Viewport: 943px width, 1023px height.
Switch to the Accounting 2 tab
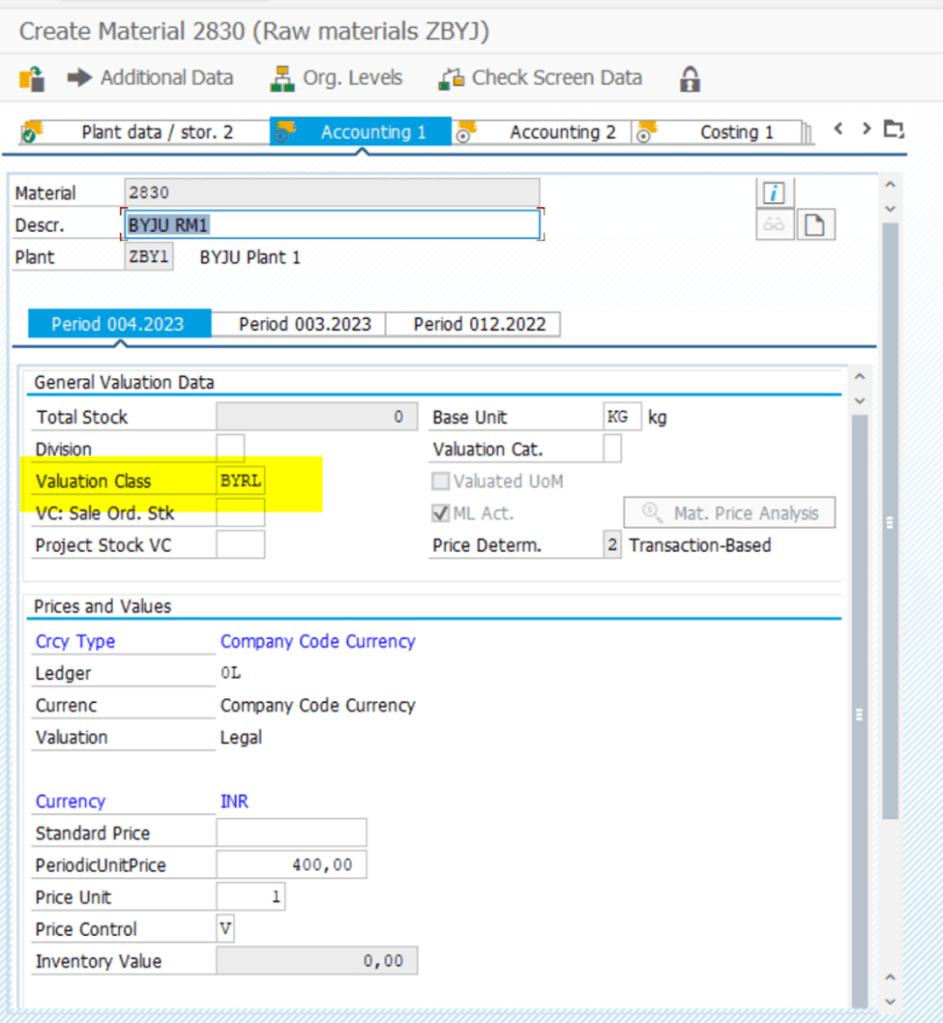550,132
